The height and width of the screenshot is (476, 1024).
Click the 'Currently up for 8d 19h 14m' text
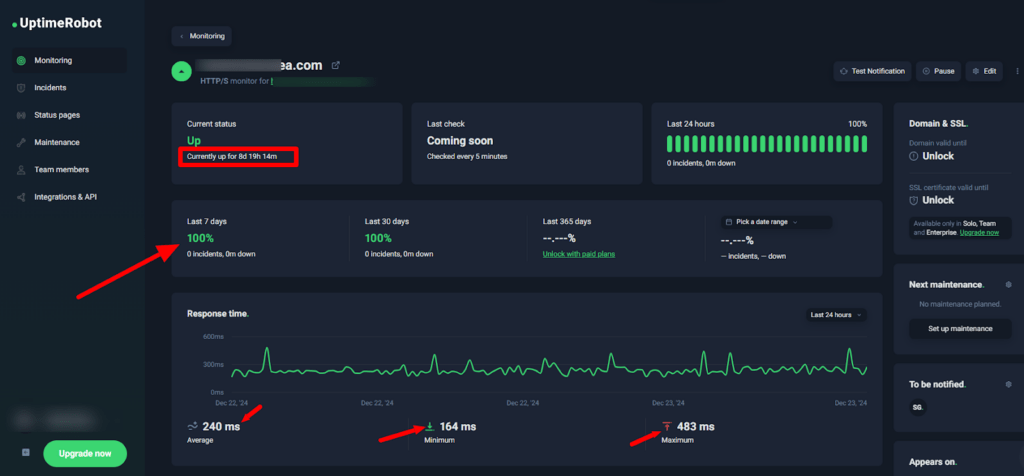232,157
